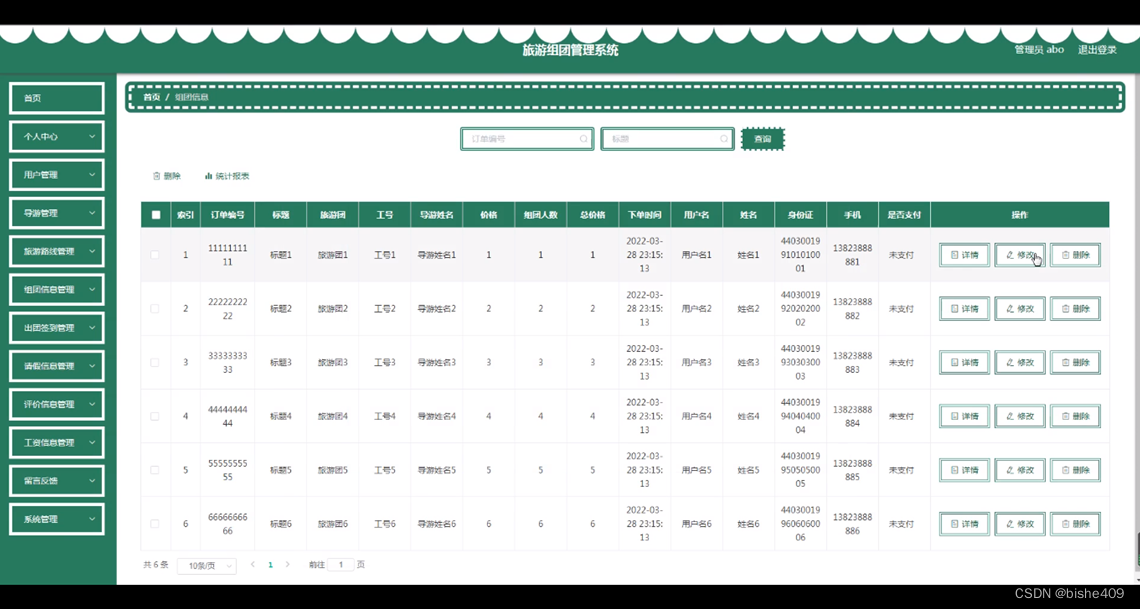Click the 删除 trash icon in row 标题1
The image size is (1140, 609).
(1065, 255)
